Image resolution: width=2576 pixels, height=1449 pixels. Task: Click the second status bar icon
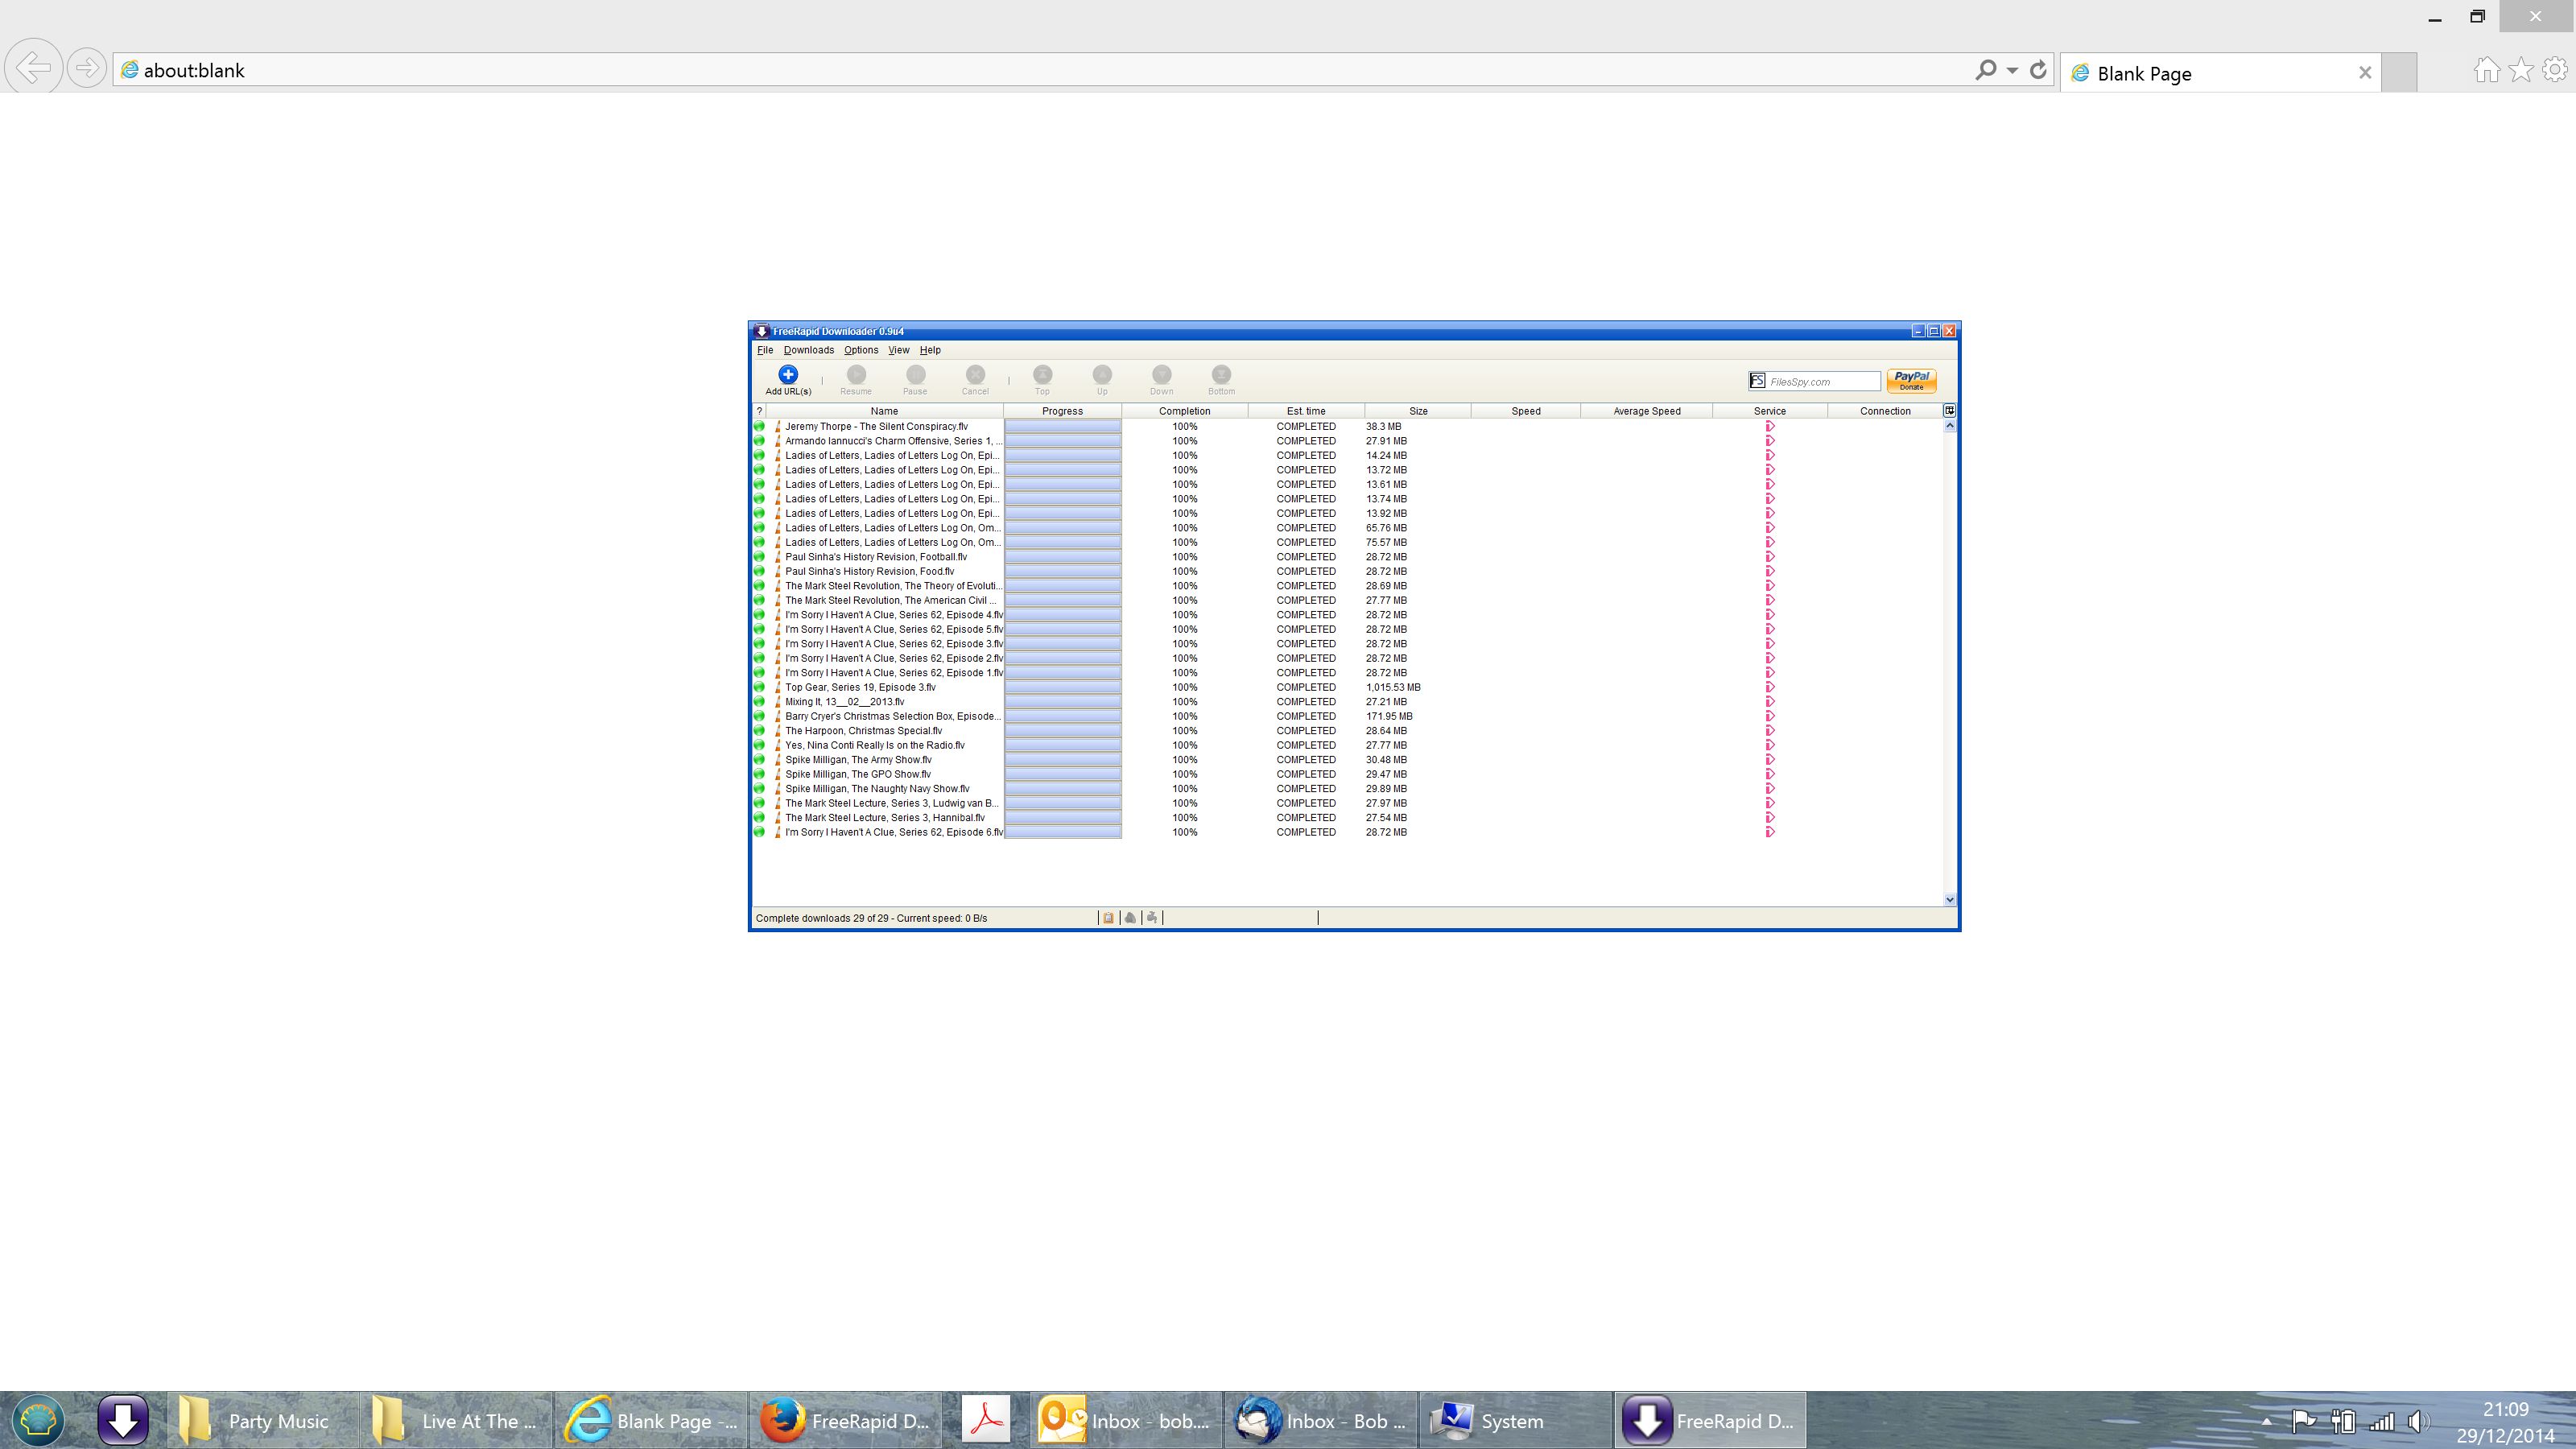tap(1130, 918)
